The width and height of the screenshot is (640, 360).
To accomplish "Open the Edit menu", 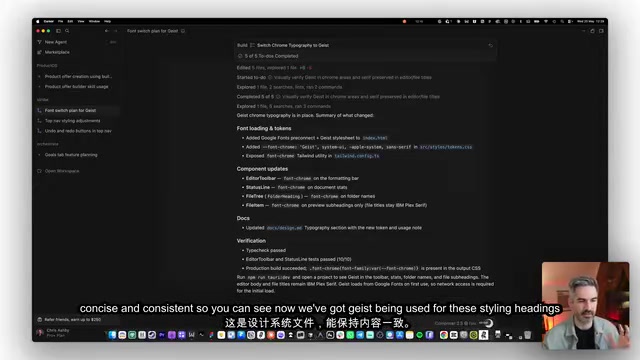I will 70,21.
